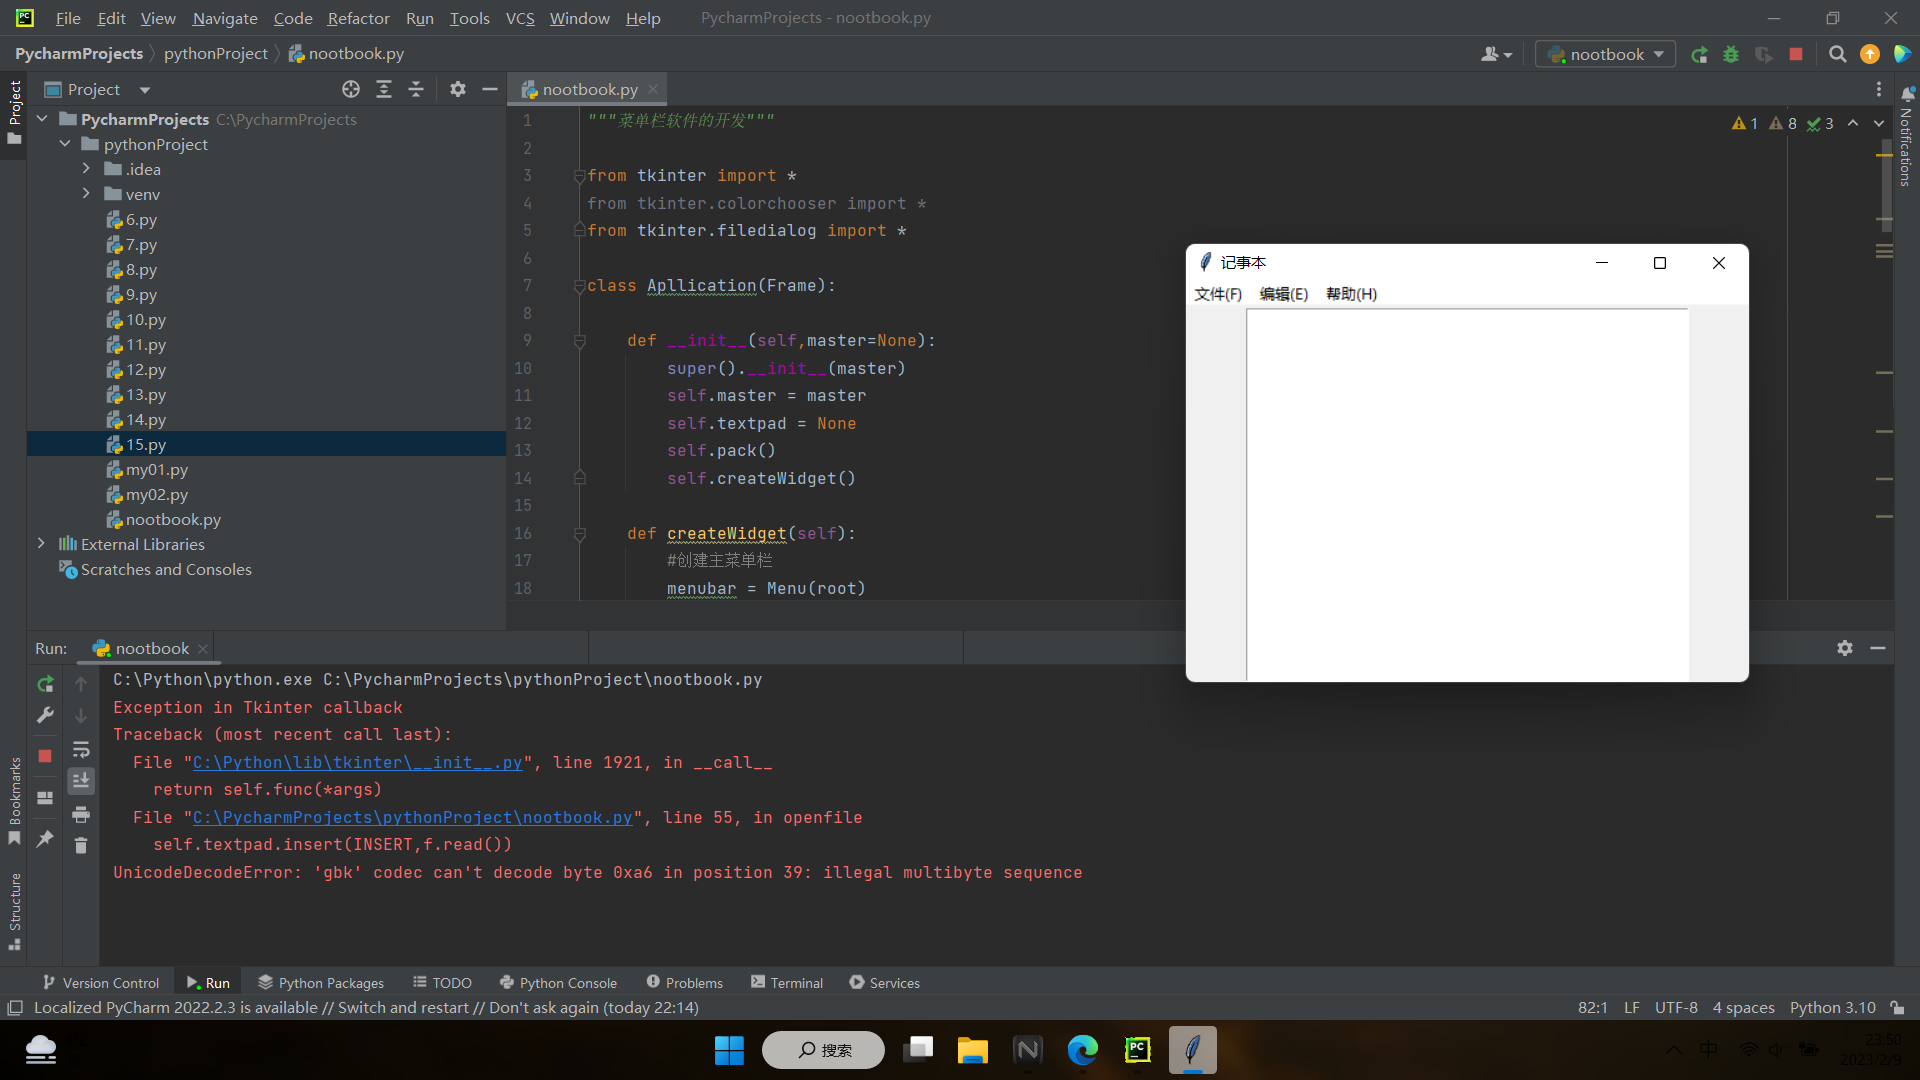Hide the Run tool window
Viewport: 1920px width, 1080px height.
click(x=1878, y=648)
